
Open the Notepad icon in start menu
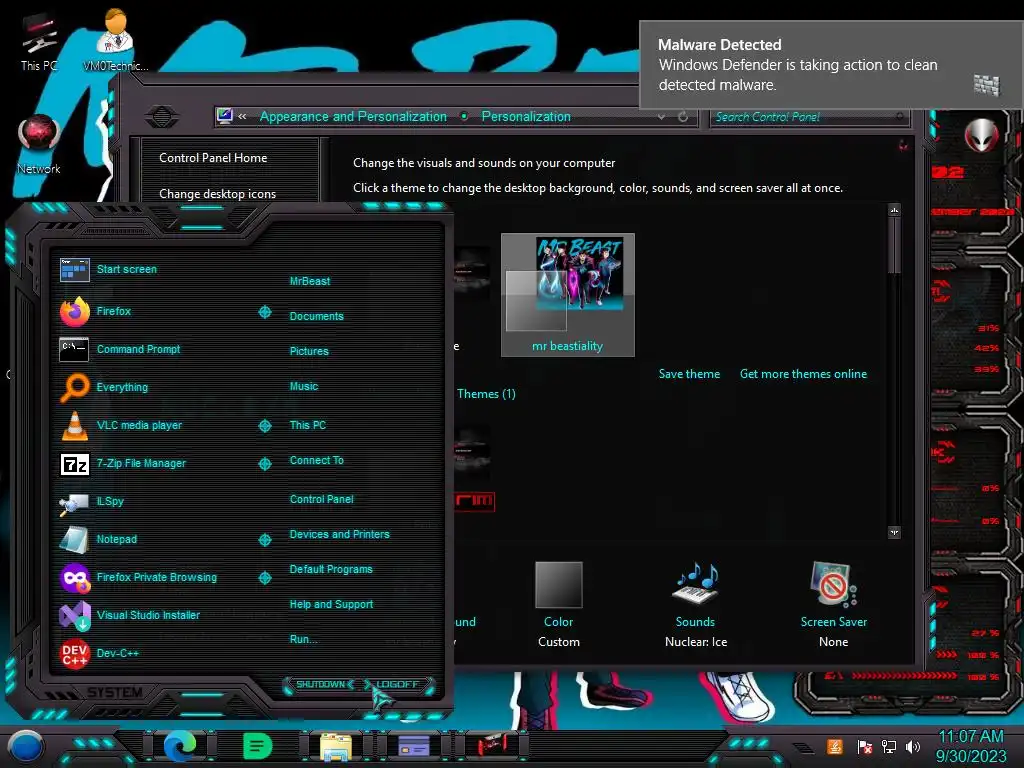point(74,539)
